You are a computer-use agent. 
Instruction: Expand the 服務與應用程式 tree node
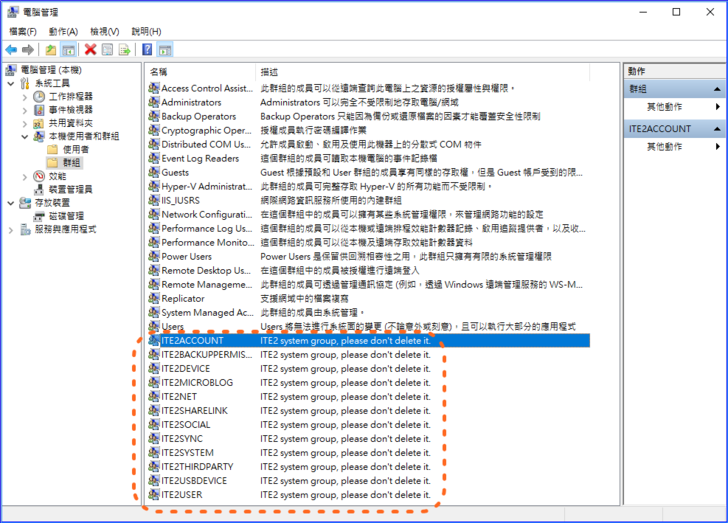[x=11, y=229]
